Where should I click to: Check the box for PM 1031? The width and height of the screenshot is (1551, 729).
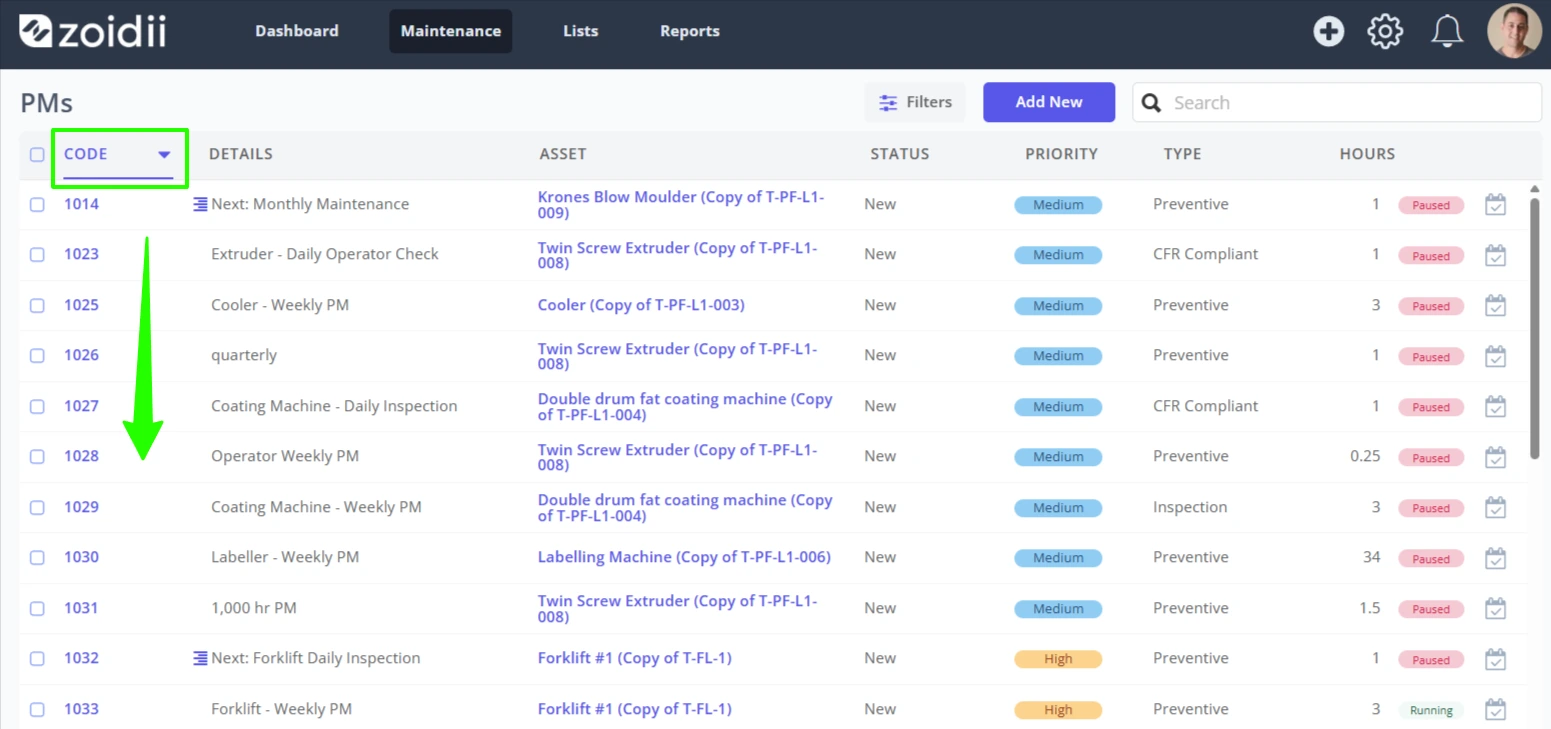coord(37,608)
